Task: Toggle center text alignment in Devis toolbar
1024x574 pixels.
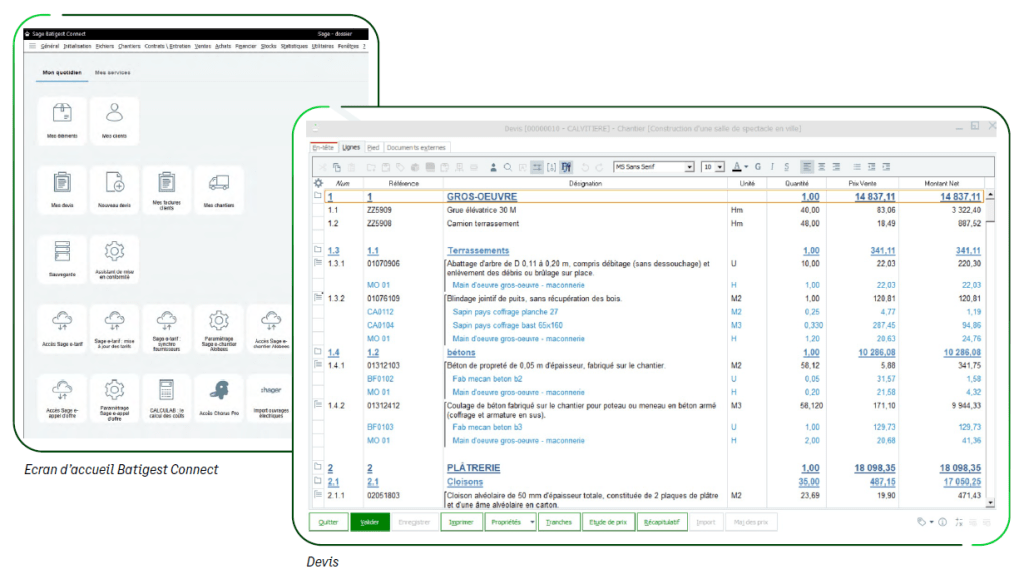Action: click(x=822, y=167)
